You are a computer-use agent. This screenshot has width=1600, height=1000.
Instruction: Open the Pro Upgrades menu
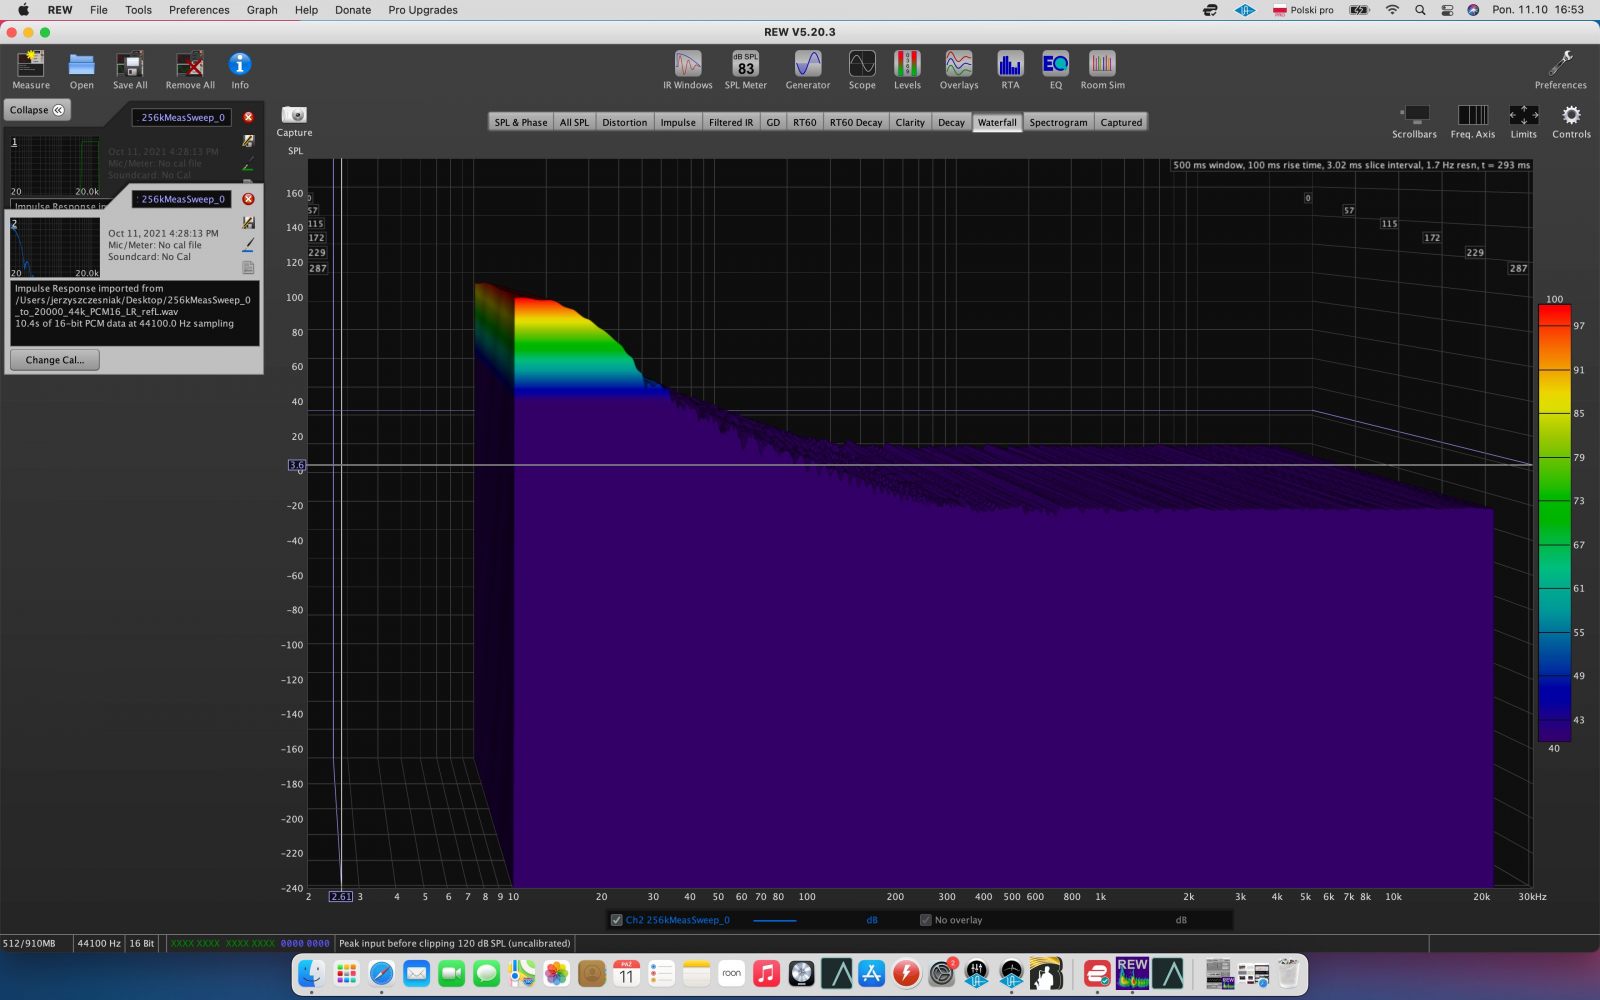click(x=423, y=10)
